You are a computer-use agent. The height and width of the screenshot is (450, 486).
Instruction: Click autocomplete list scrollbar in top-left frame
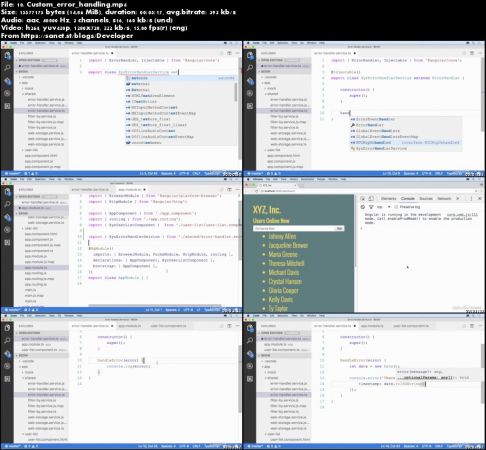[x=236, y=92]
